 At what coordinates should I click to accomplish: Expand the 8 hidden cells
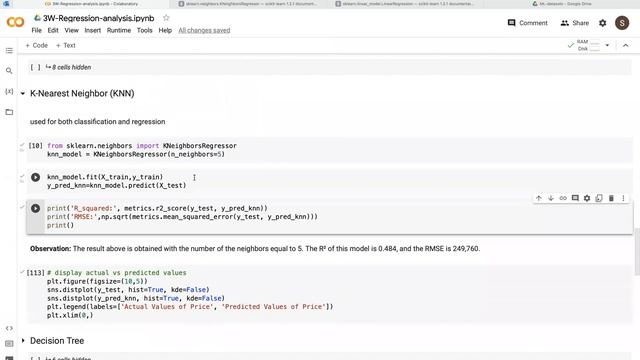pos(69,67)
